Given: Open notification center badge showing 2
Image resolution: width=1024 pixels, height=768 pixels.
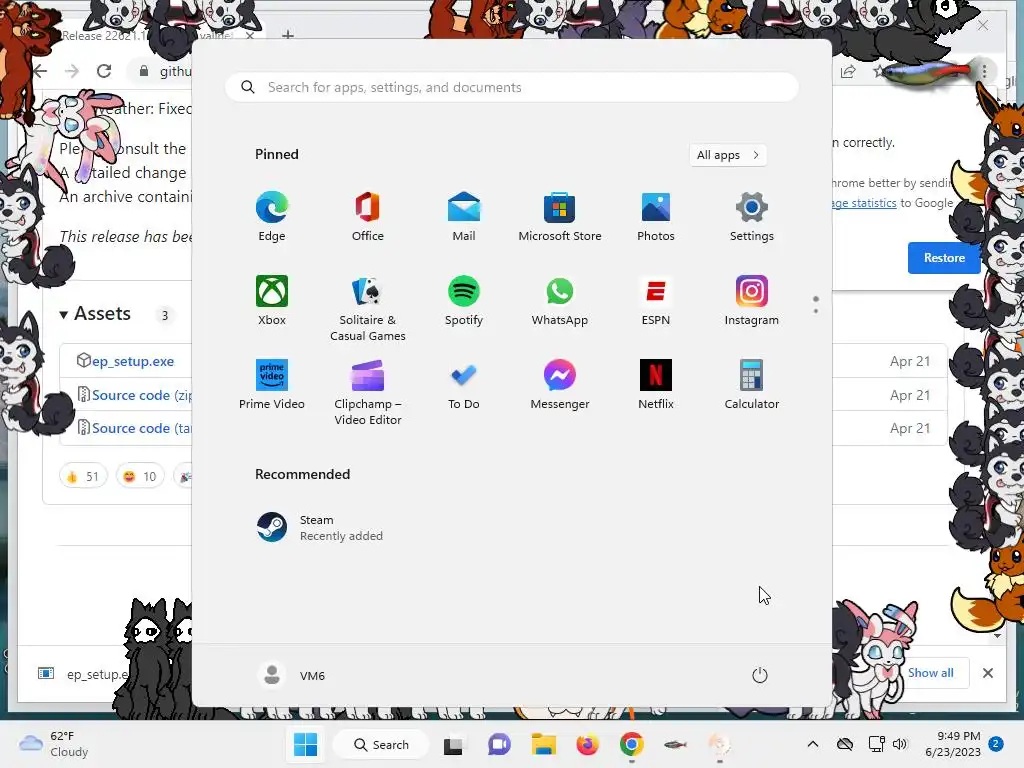Looking at the screenshot, I should coord(996,744).
